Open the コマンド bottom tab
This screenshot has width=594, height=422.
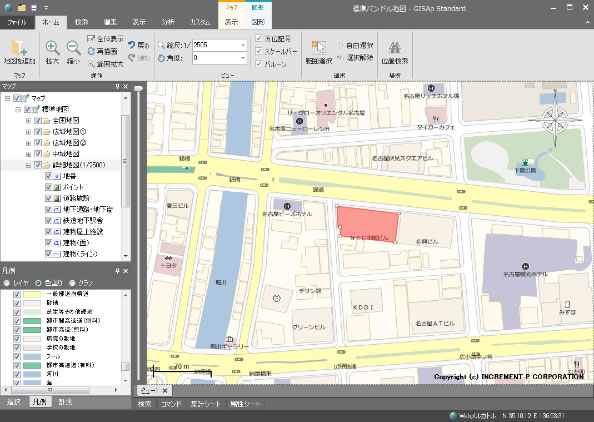point(171,404)
